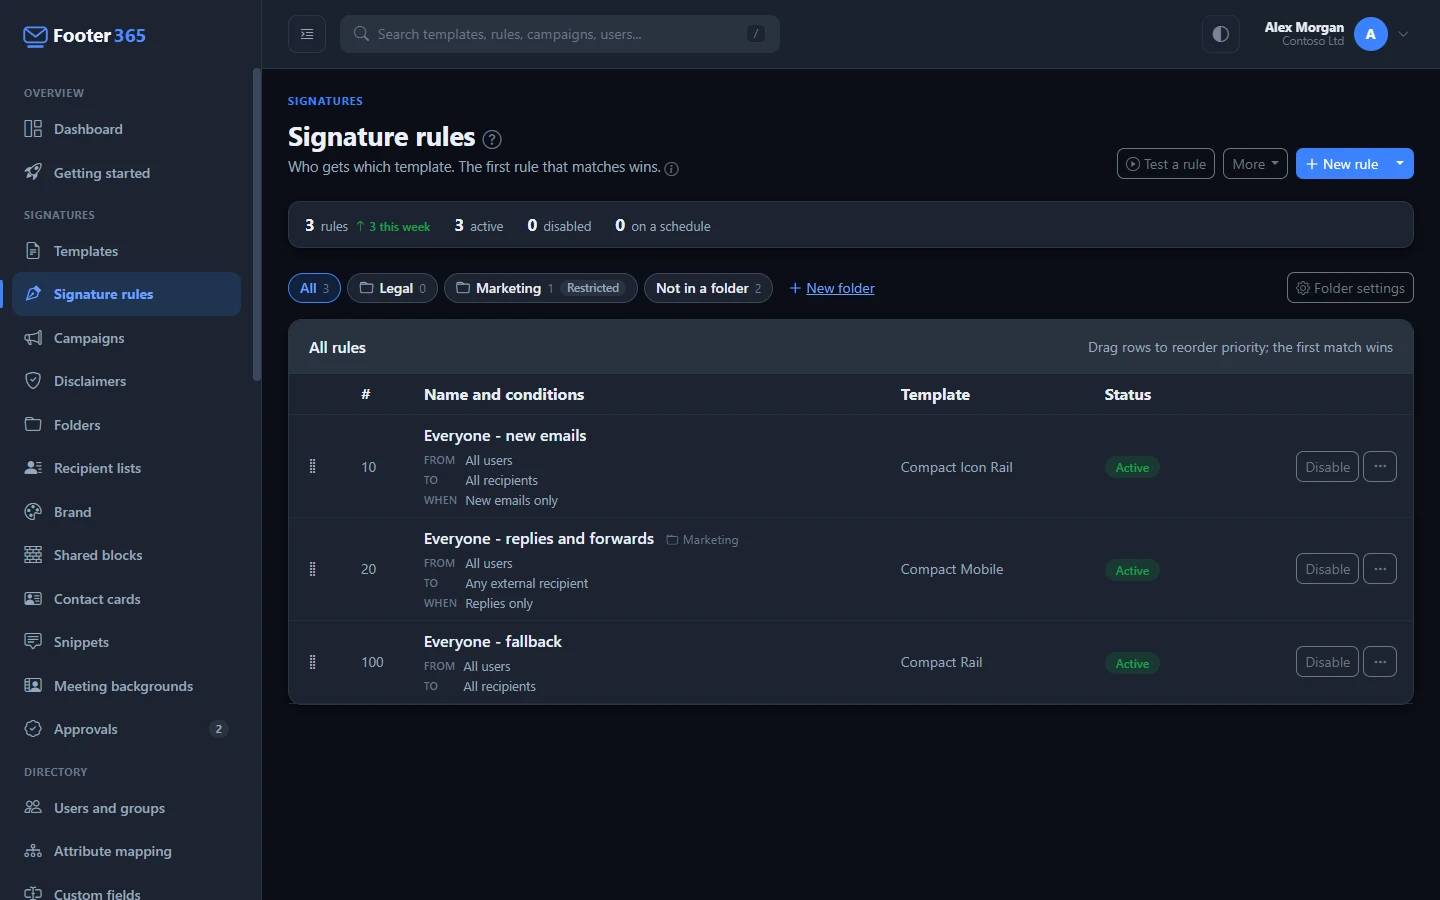Click the Folders sidebar icon

click(x=33, y=424)
